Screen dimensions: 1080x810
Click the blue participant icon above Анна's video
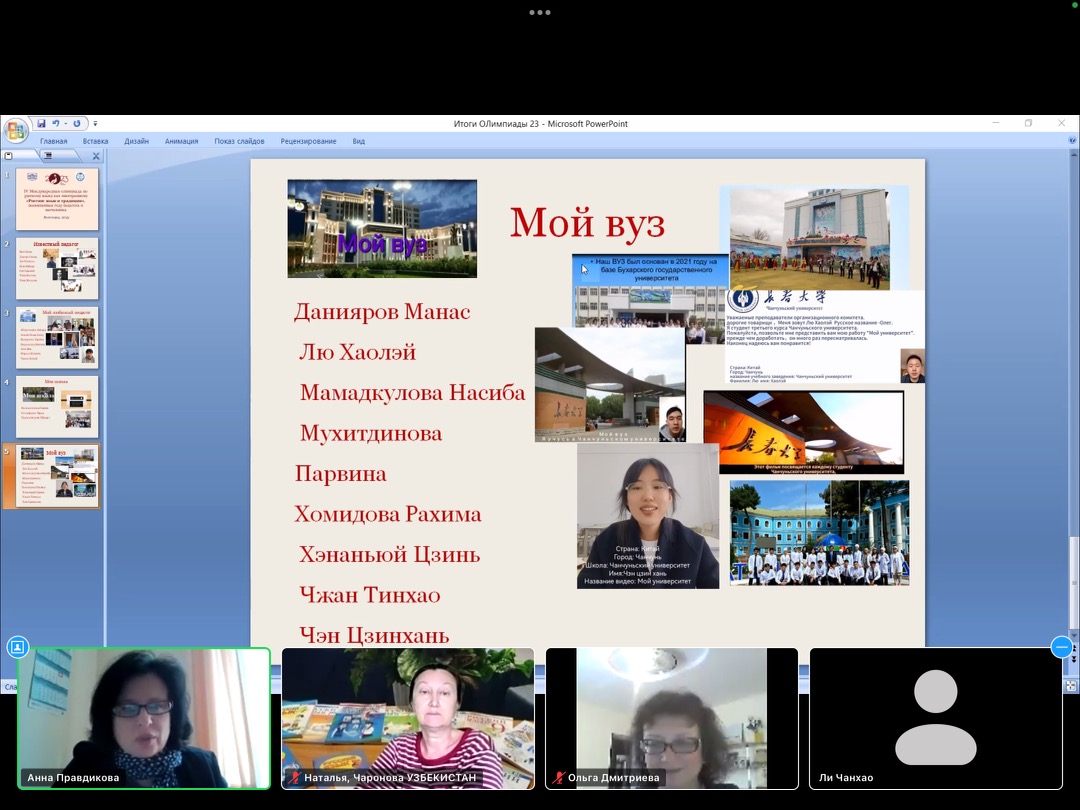[17, 647]
